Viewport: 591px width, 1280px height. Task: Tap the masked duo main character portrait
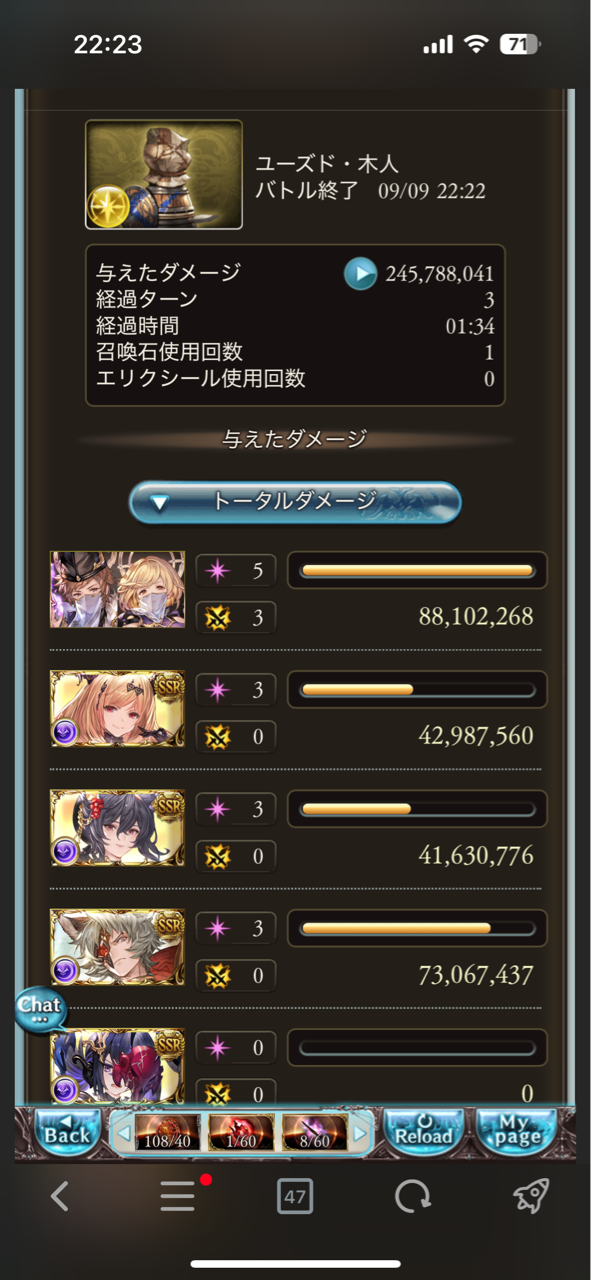coord(118,590)
